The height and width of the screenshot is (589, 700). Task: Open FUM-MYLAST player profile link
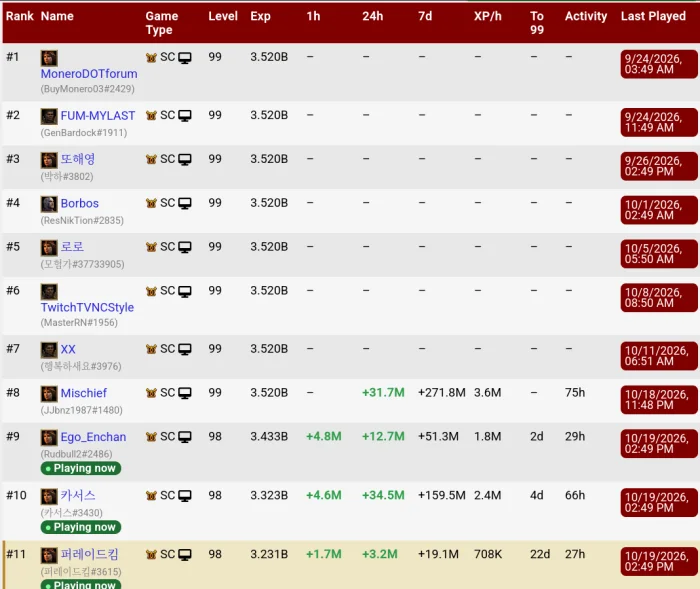98,116
